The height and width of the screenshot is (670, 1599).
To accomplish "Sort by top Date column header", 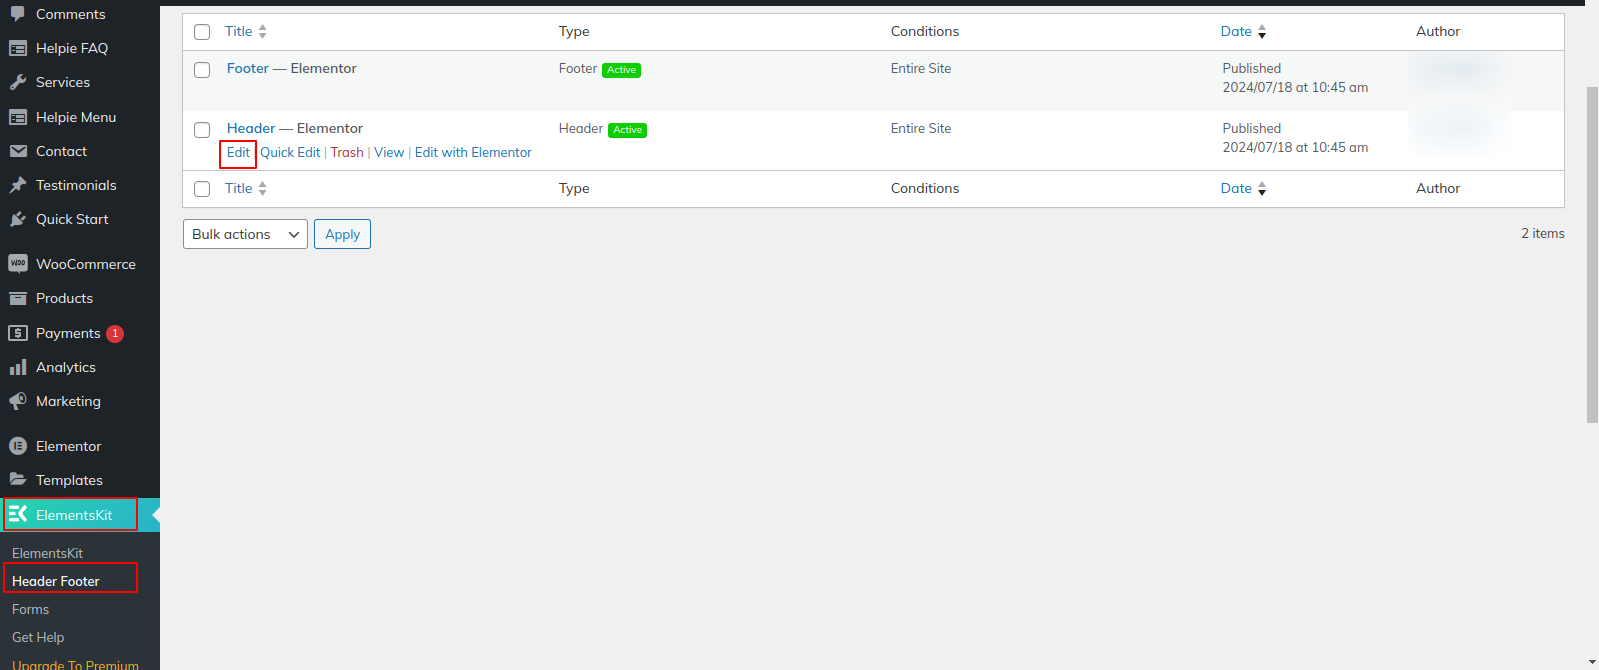I will point(1236,31).
